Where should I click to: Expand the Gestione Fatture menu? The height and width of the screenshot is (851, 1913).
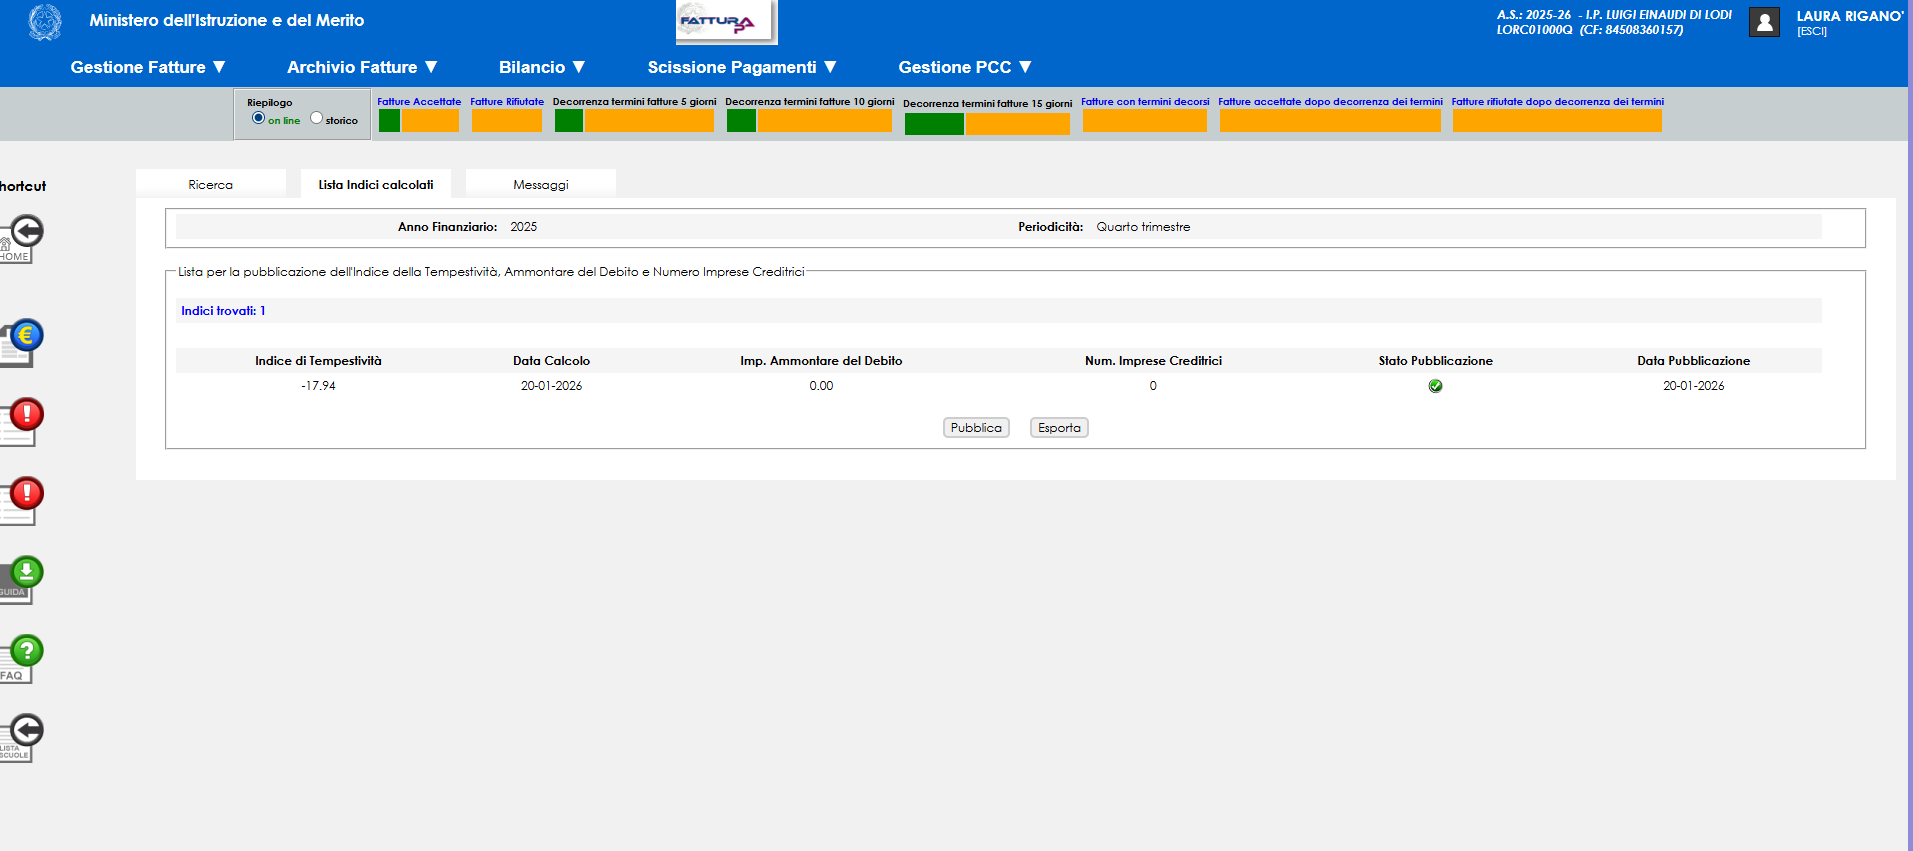tap(148, 67)
